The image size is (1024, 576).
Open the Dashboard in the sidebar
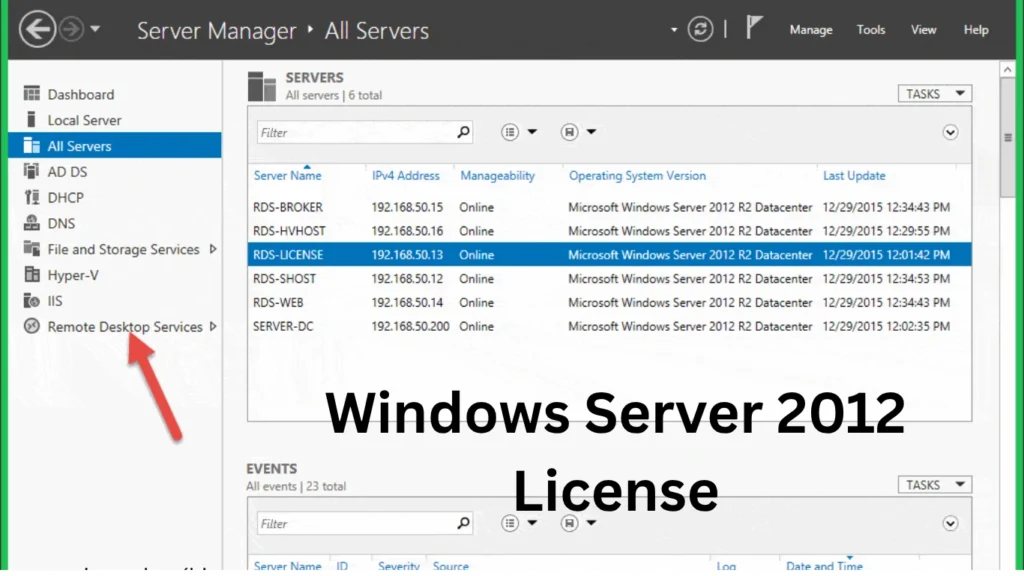click(x=80, y=93)
